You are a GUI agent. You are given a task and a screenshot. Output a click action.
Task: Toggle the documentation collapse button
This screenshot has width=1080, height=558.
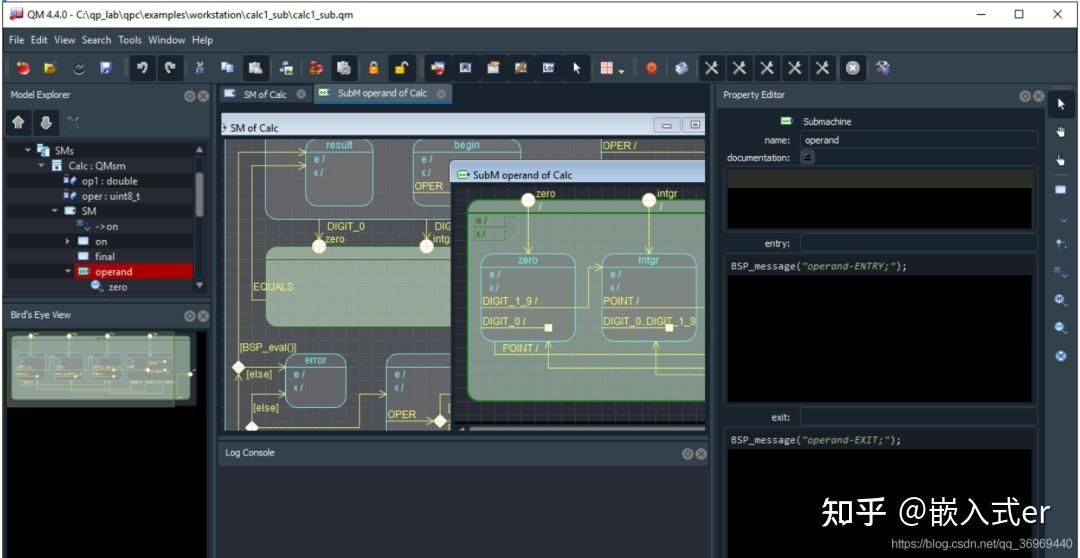(808, 157)
